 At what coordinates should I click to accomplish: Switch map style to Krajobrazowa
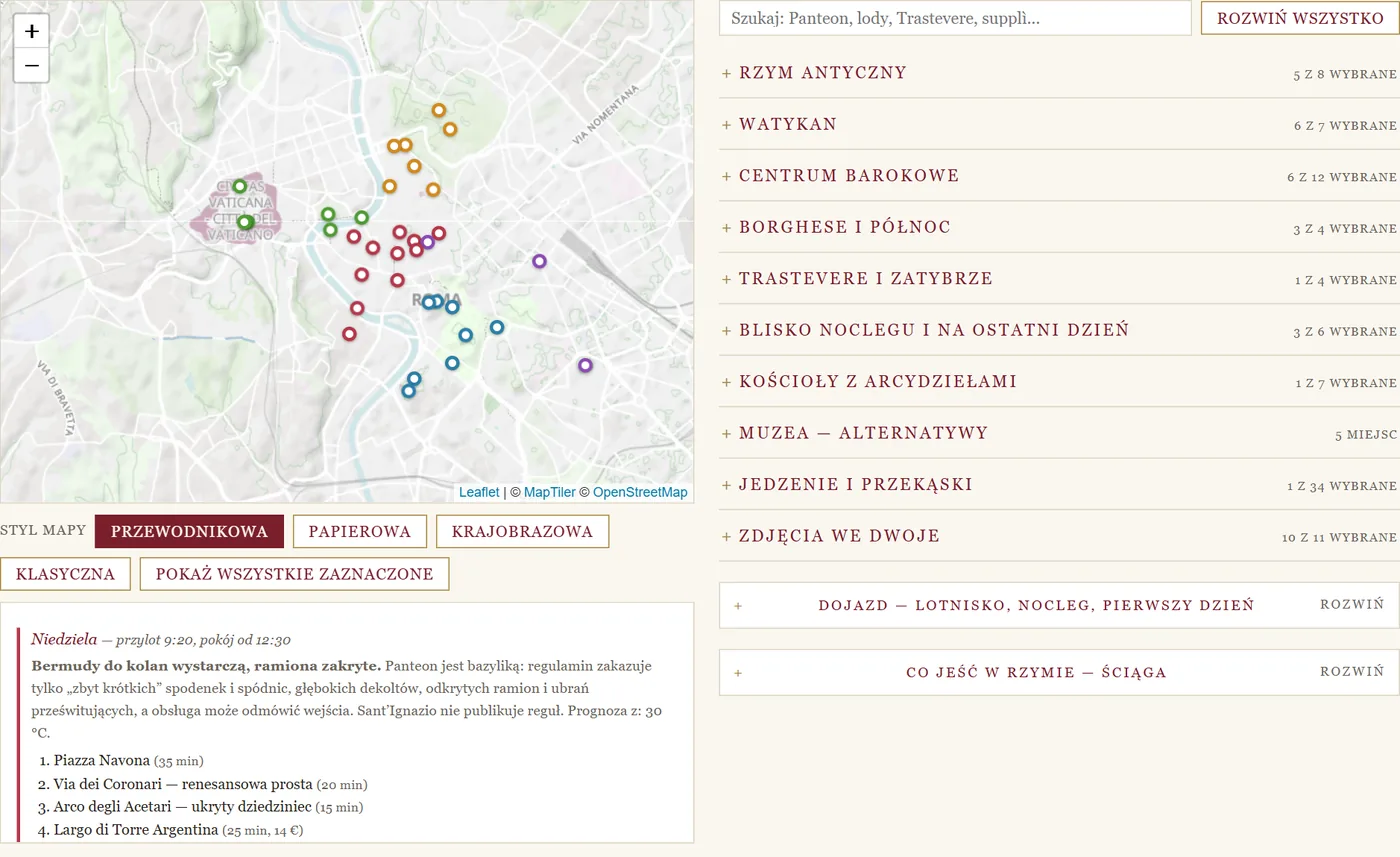[522, 531]
